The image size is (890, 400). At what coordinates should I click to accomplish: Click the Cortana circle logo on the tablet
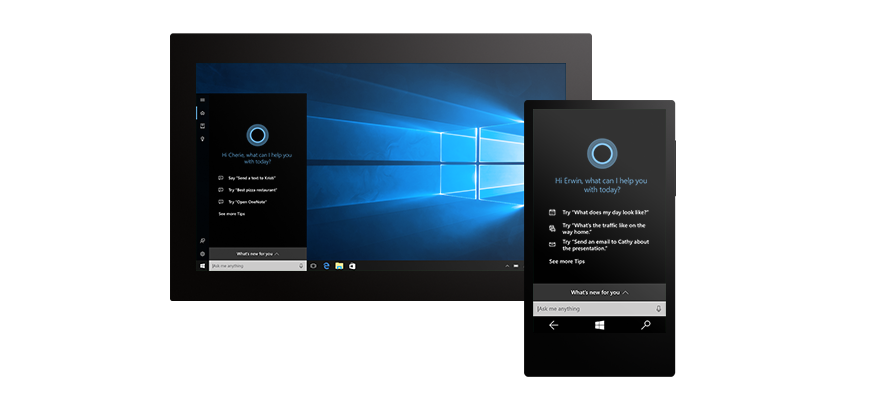click(257, 135)
